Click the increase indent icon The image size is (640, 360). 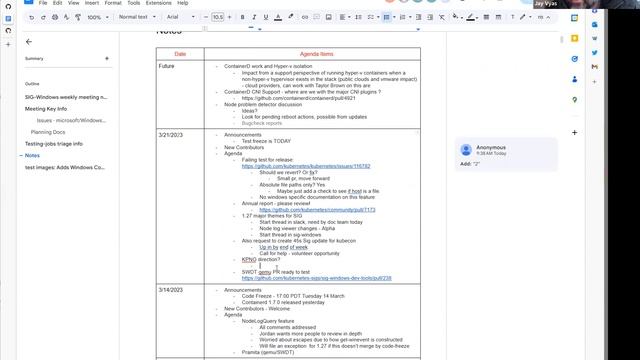[430, 17]
